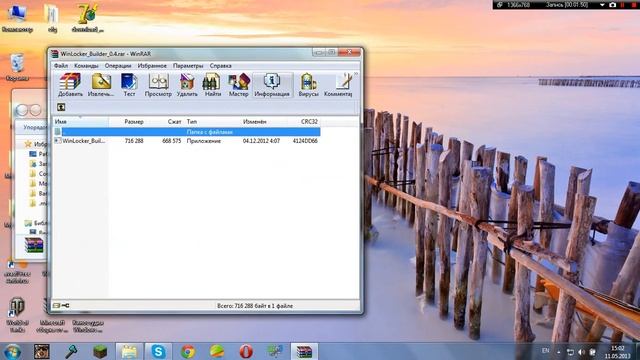
Task: Open the Команды menu
Action: [86, 66]
